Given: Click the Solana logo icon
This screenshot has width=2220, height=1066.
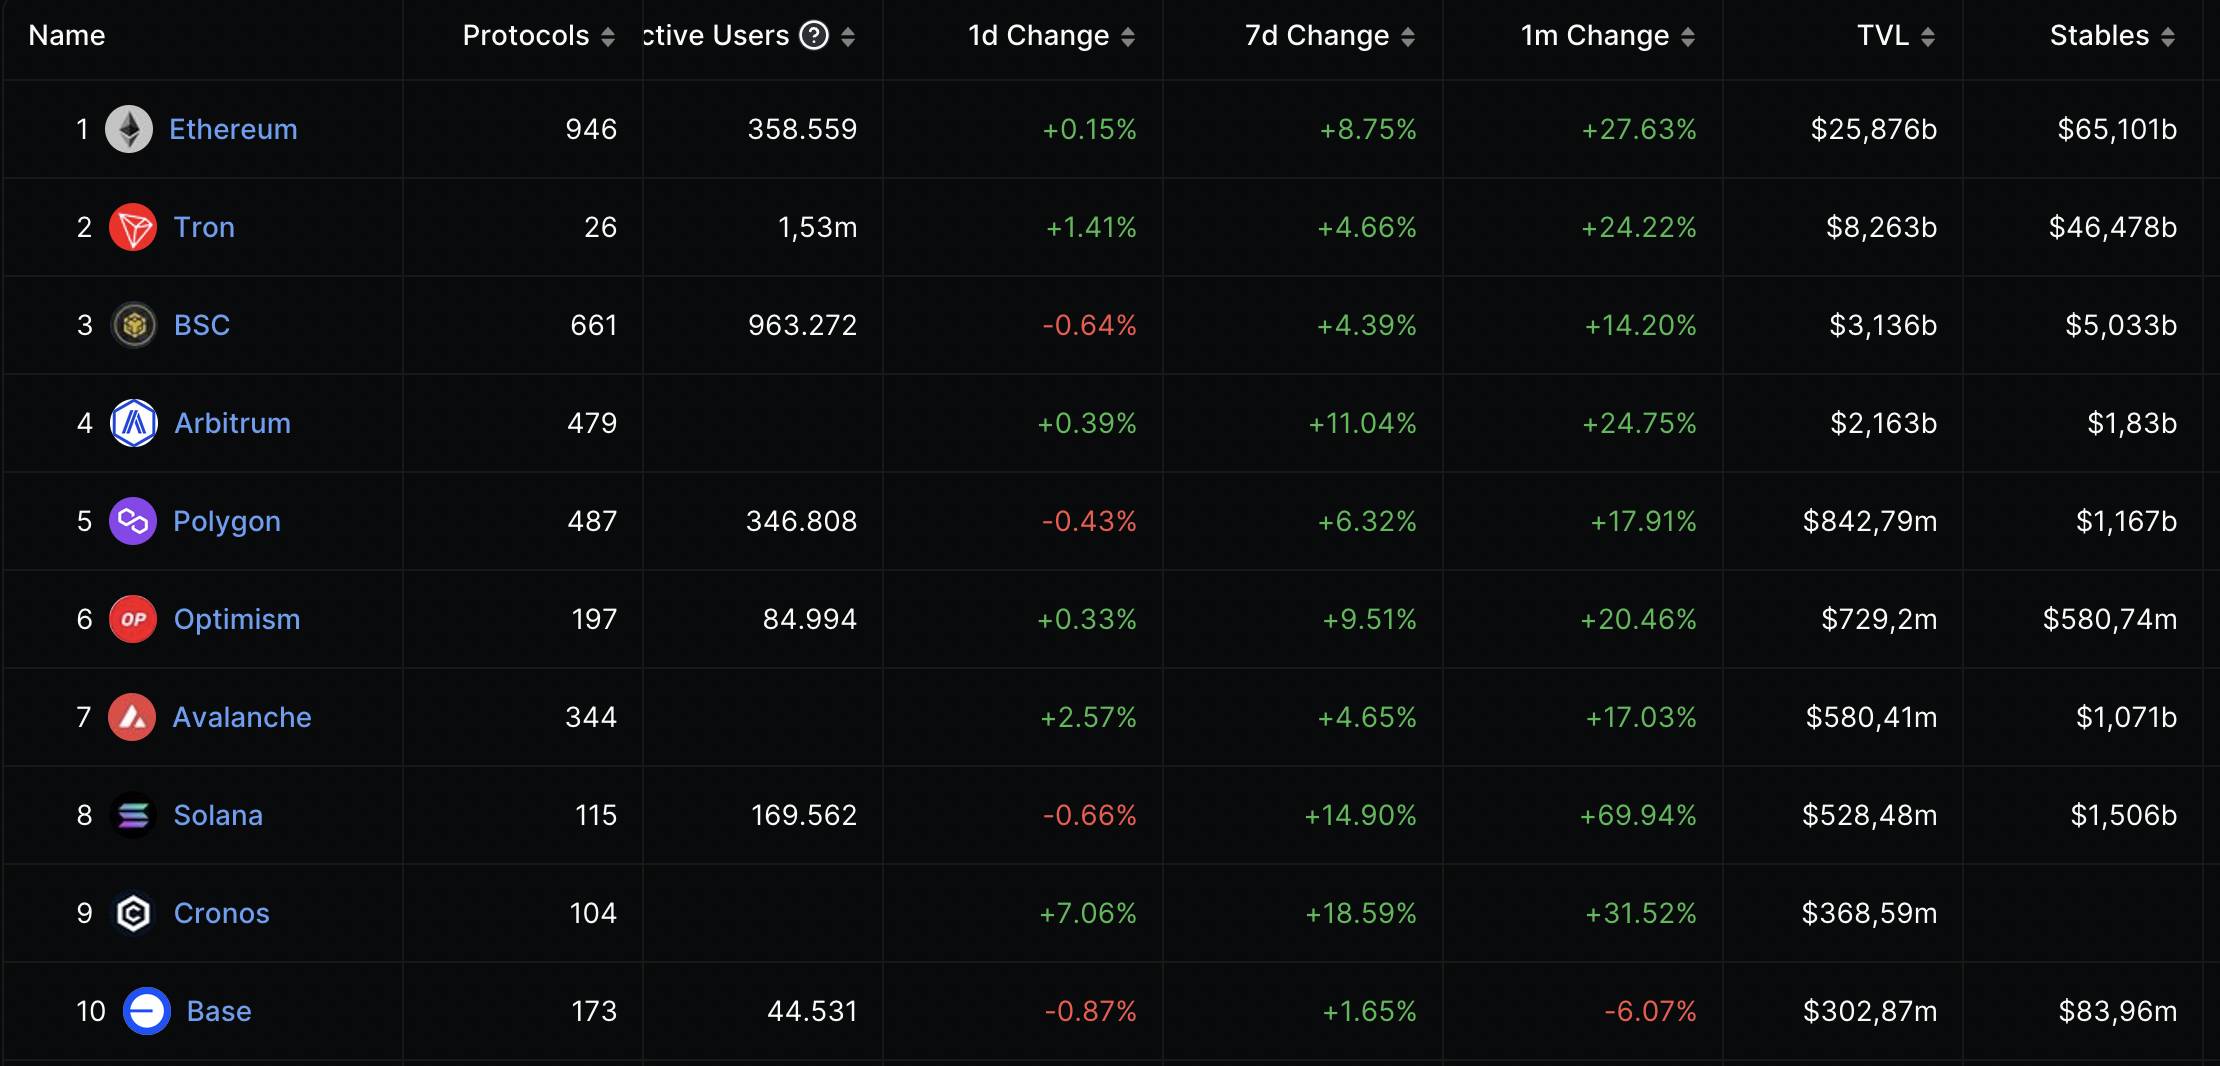Looking at the screenshot, I should [133, 815].
